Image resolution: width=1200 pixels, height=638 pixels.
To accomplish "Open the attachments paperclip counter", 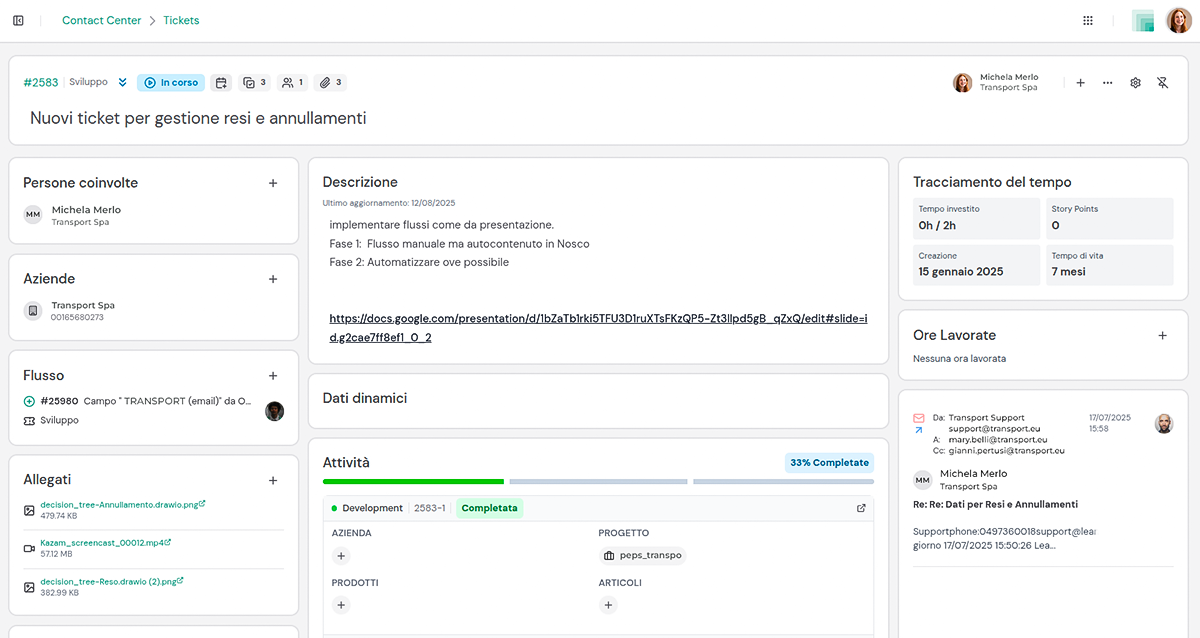I will [330, 83].
